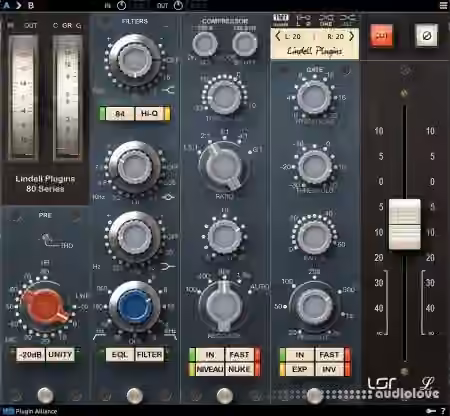Select the ONE channel link icon
The height and width of the screenshot is (416, 450).
(x=326, y=20)
